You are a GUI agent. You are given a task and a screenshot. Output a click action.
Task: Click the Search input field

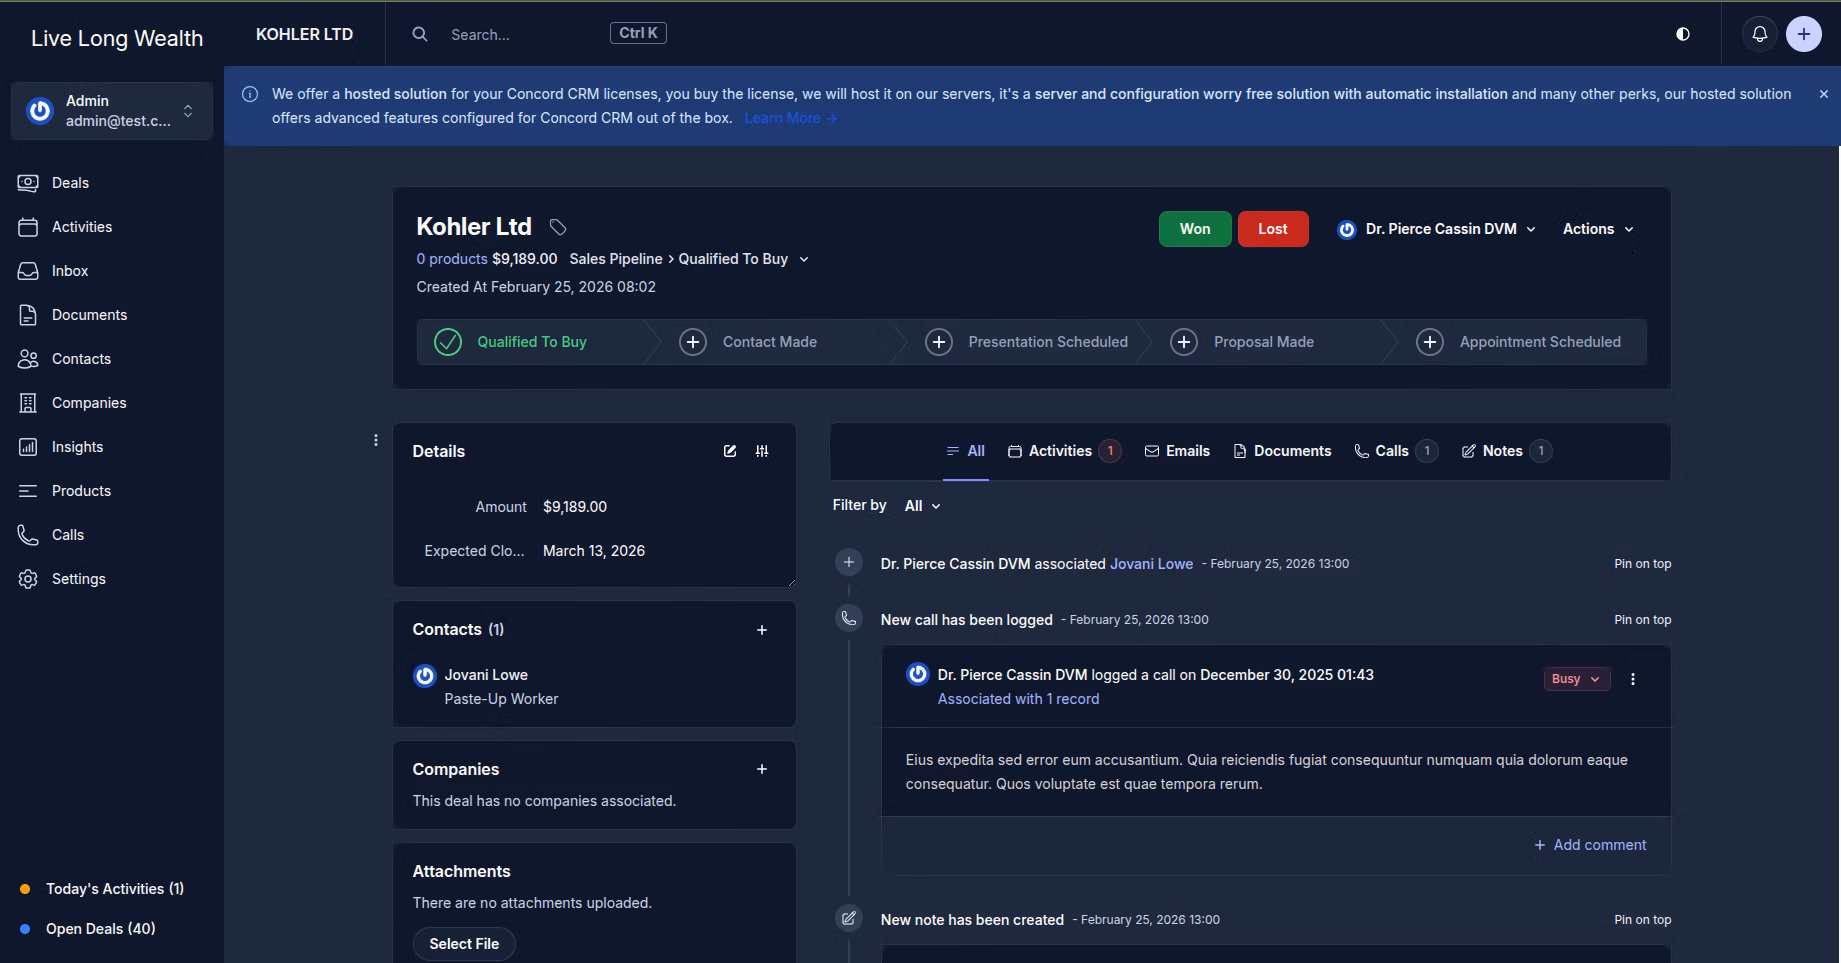(520, 34)
